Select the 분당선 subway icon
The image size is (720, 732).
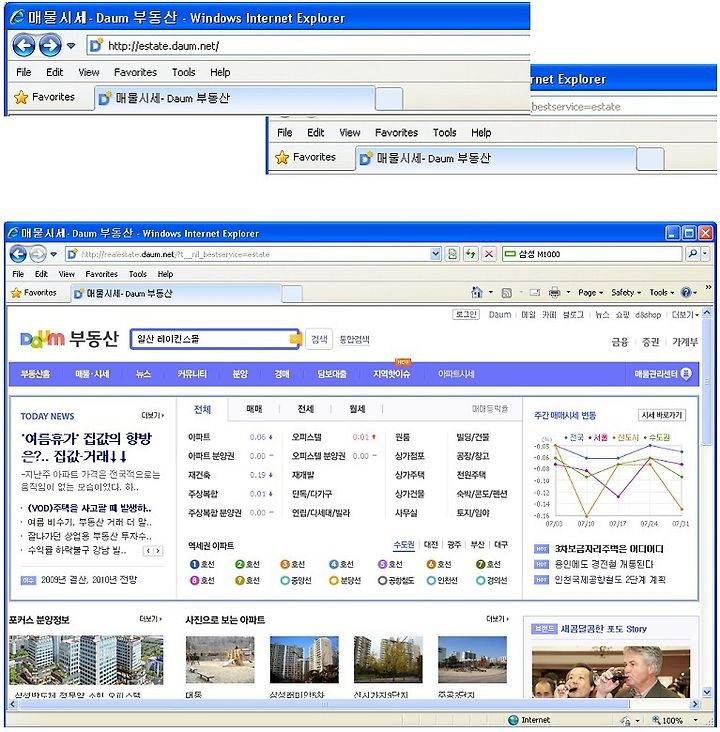[x=333, y=580]
